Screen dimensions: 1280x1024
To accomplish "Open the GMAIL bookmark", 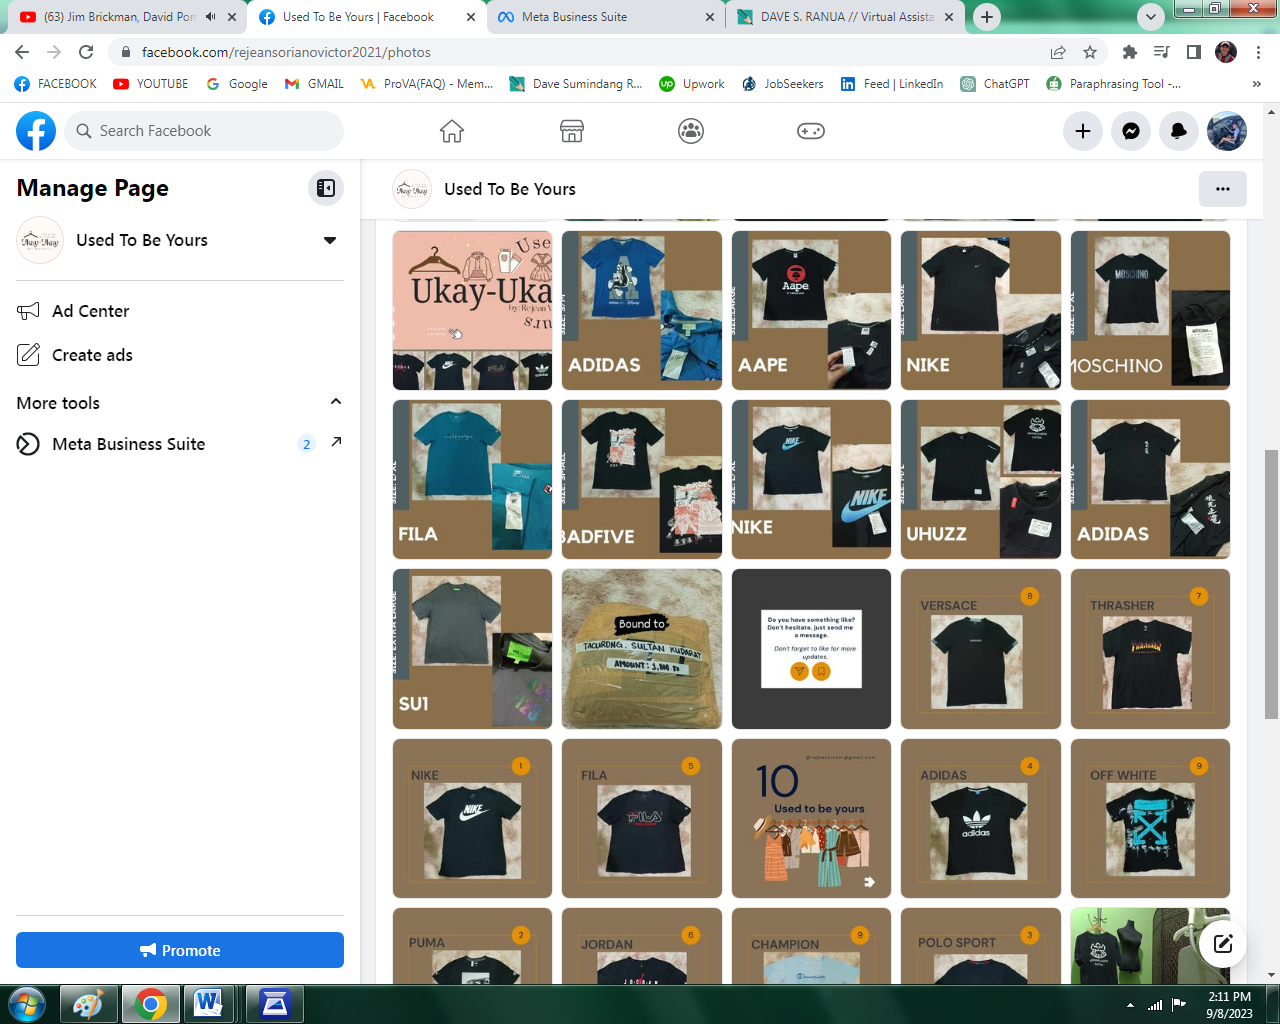I will pyautogui.click(x=314, y=84).
